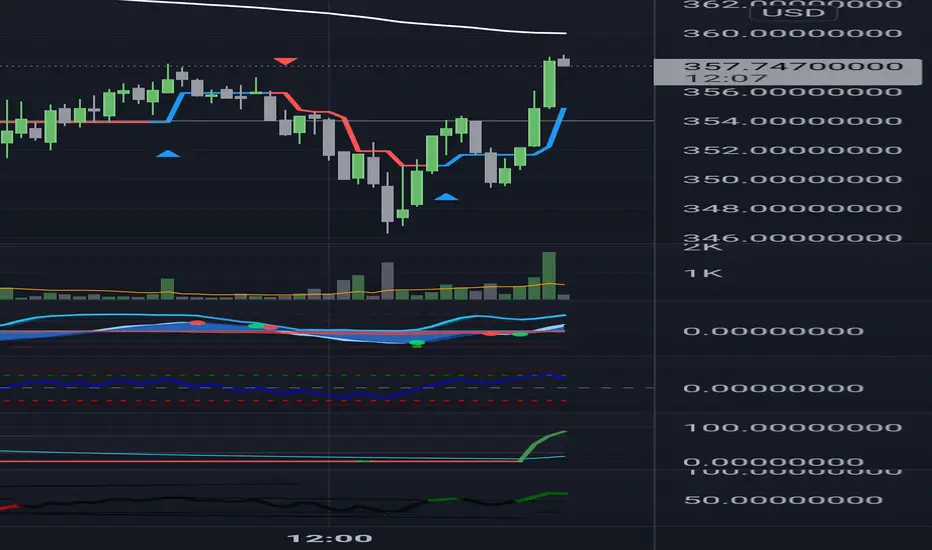Click the 356.00000000 price axis label

pyautogui.click(x=793, y=92)
